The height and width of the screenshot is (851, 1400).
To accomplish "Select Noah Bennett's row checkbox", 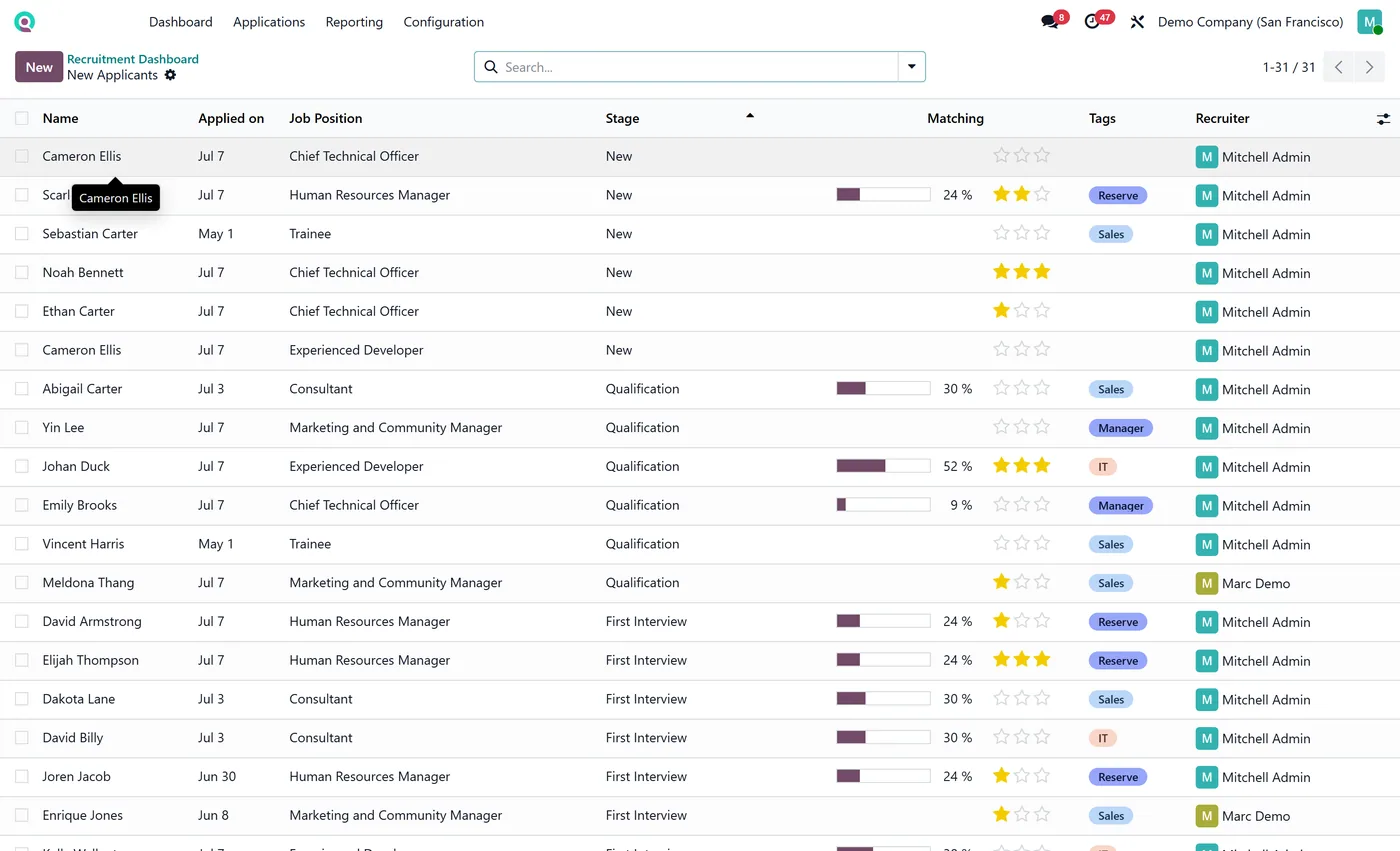I will pyautogui.click(x=22, y=272).
